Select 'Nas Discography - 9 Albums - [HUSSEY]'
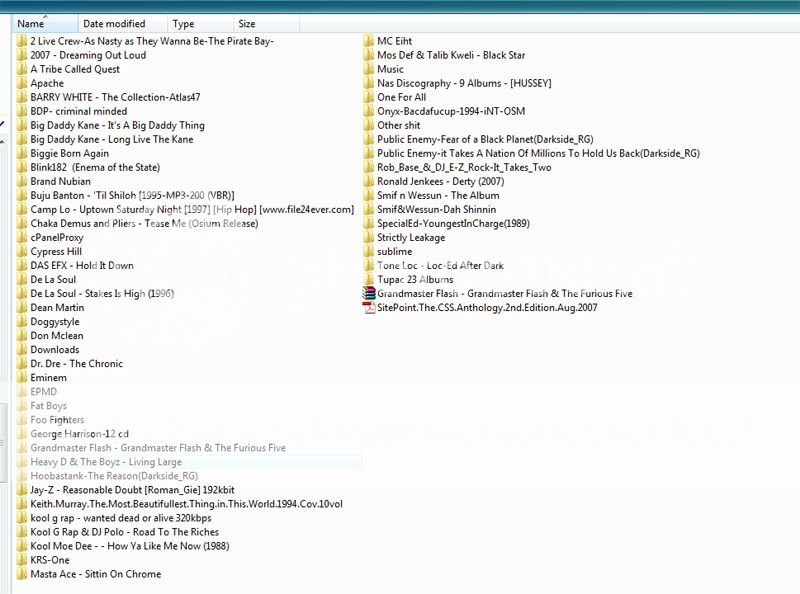The width and height of the screenshot is (800, 594). (x=464, y=83)
